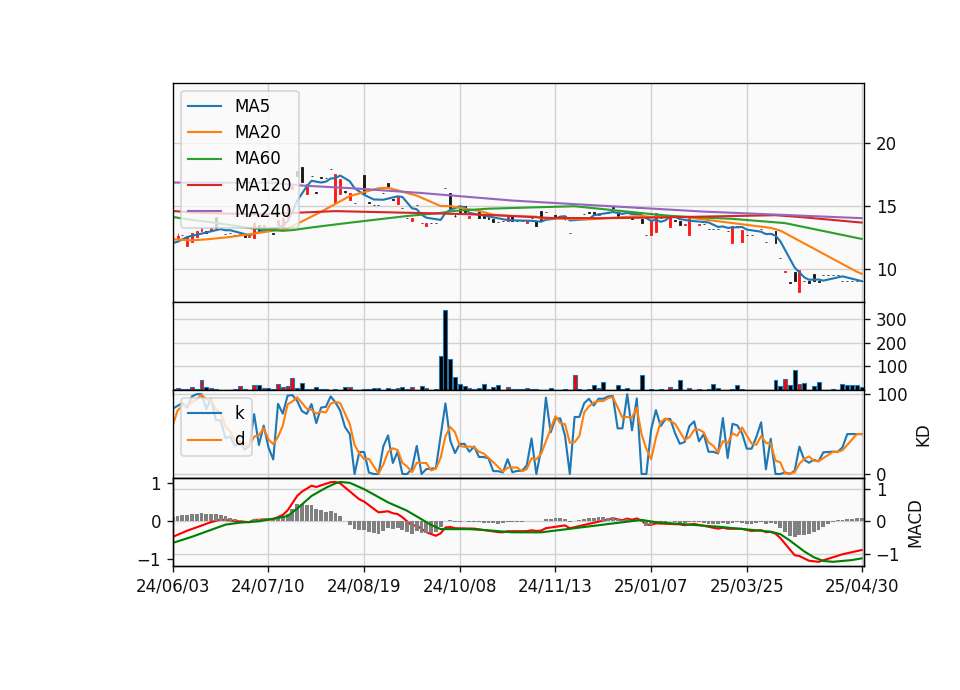Click the MACD axis title
The height and width of the screenshot is (690, 960).
(915, 524)
